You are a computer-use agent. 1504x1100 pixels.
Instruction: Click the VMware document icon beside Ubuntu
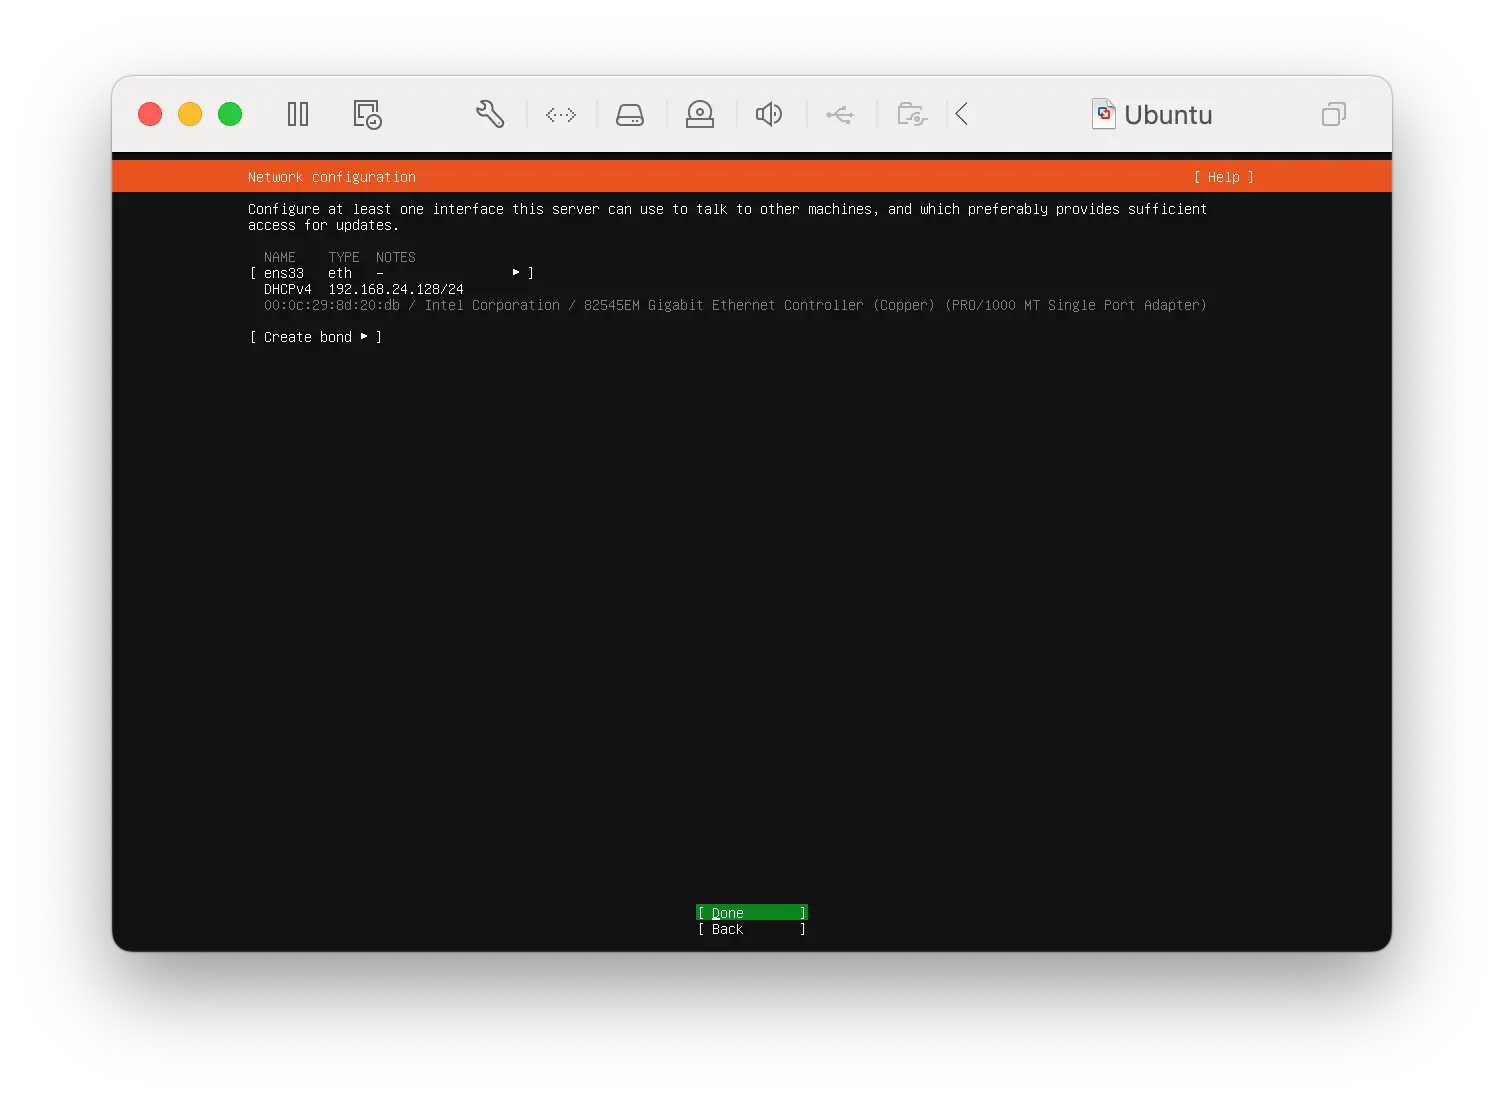pyautogui.click(x=1104, y=114)
